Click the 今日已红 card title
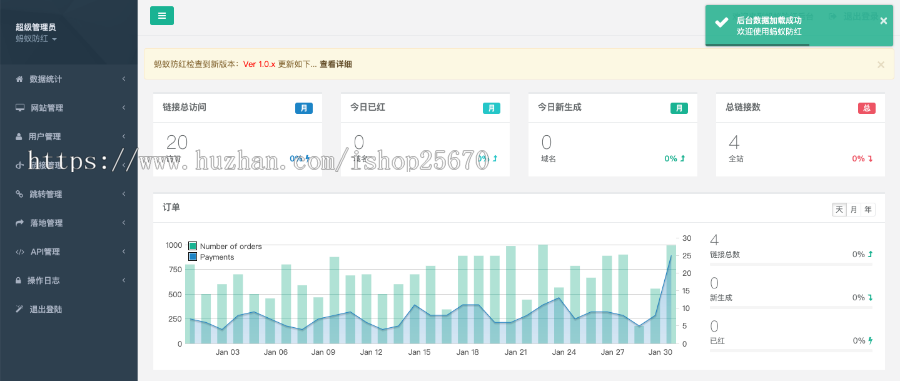This screenshot has height=381, width=900. click(x=367, y=107)
